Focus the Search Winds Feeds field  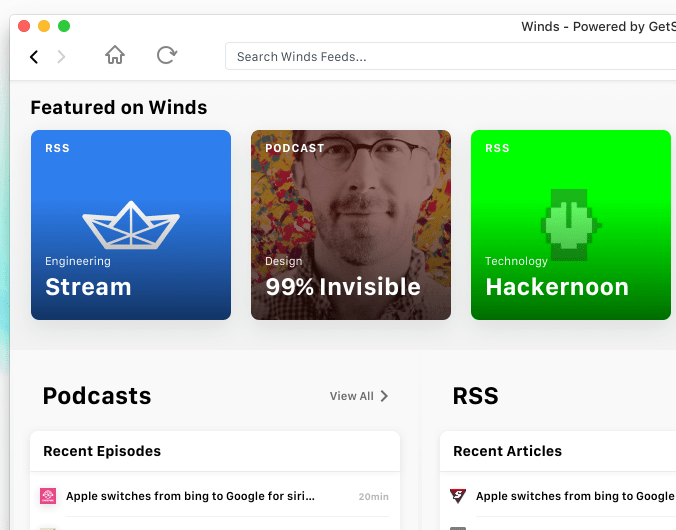click(x=450, y=56)
